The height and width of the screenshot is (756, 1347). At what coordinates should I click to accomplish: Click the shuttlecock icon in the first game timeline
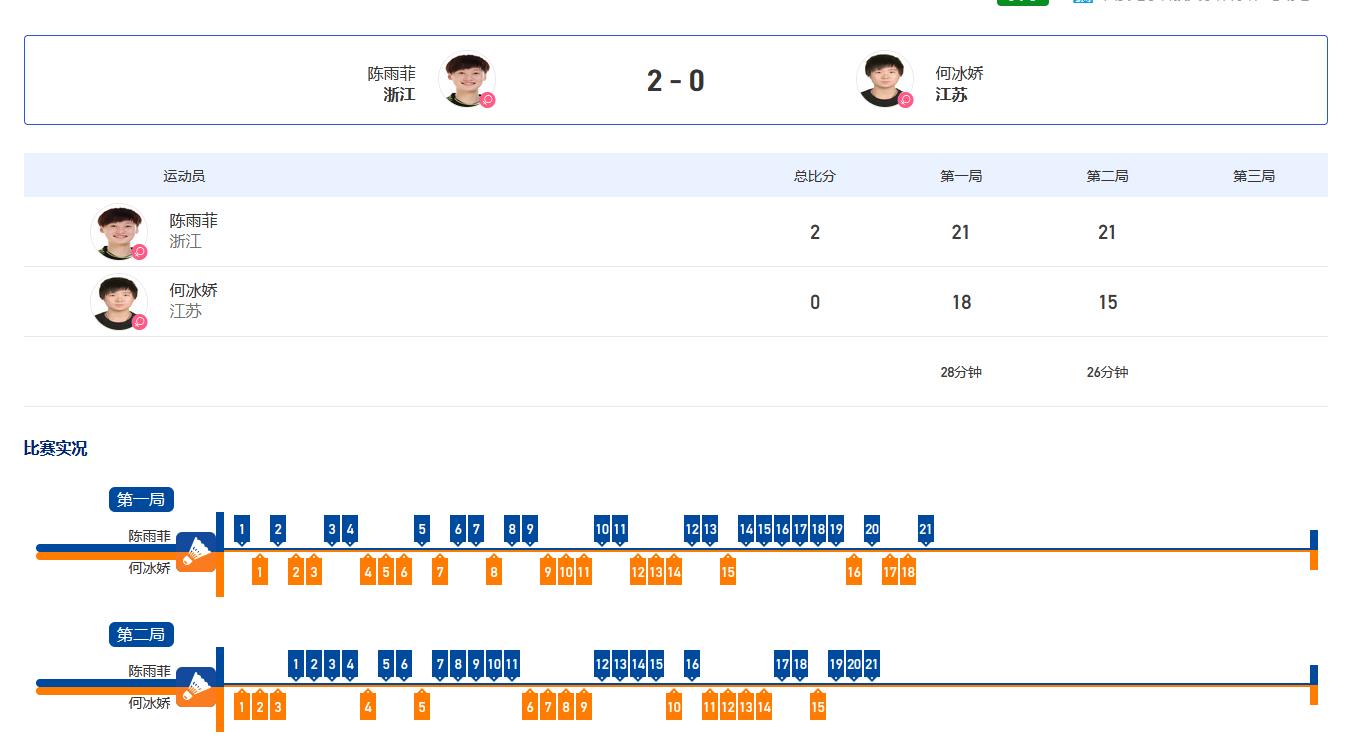[x=197, y=551]
